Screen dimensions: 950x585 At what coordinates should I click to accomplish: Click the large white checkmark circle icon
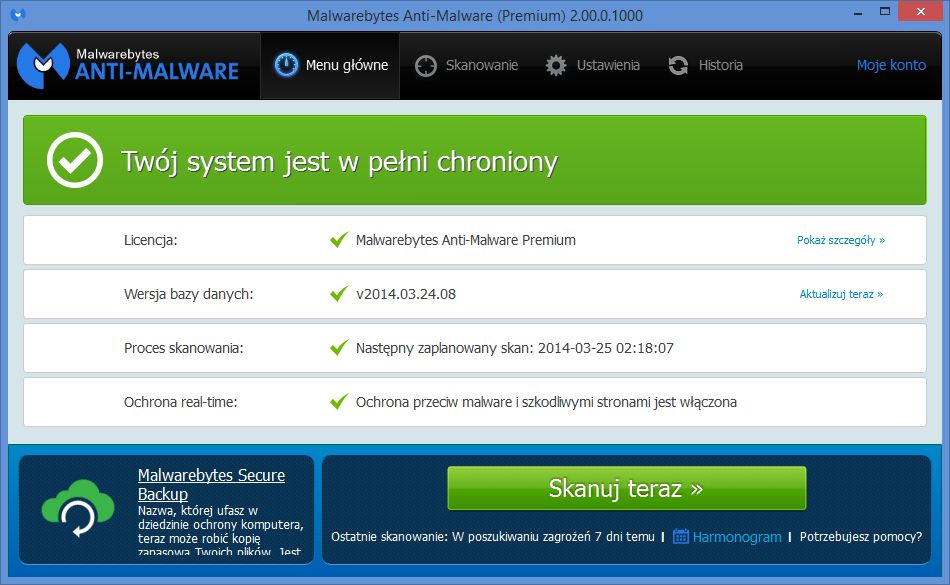(x=75, y=160)
